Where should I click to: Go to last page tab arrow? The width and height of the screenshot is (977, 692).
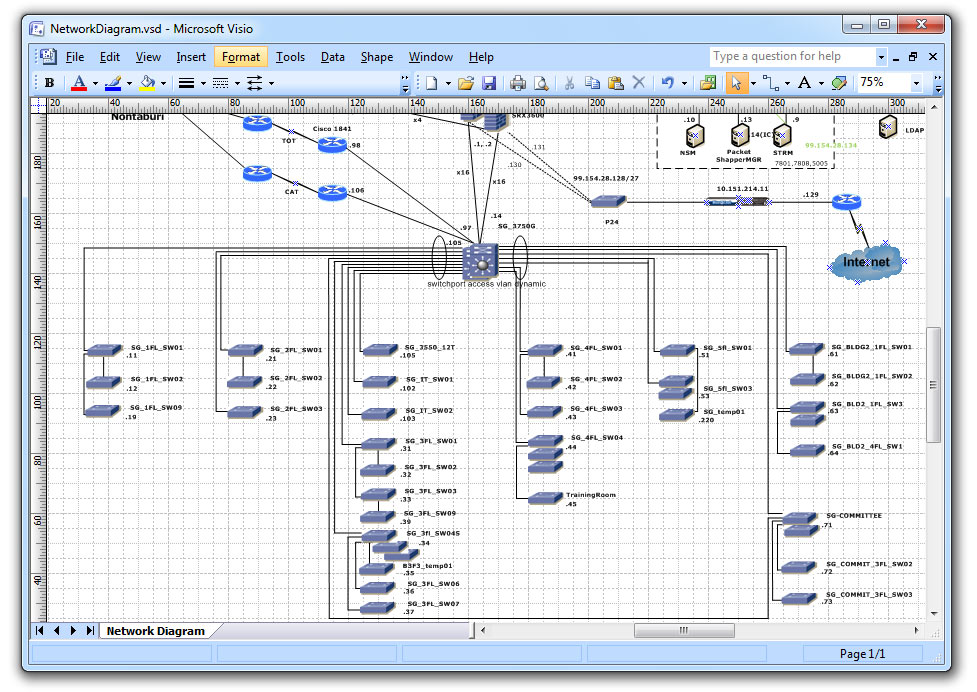90,630
